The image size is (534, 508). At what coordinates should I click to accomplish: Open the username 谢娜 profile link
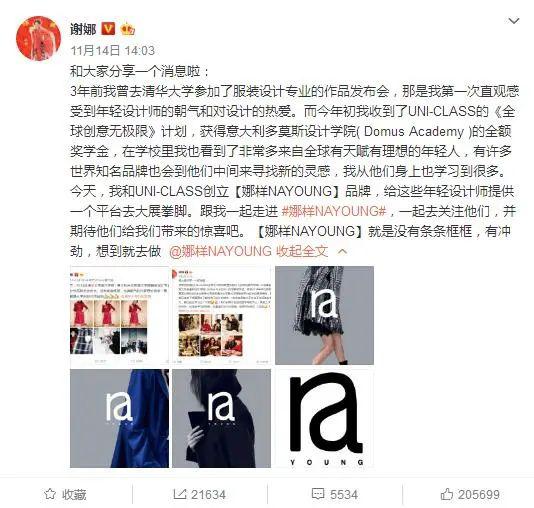click(x=83, y=29)
